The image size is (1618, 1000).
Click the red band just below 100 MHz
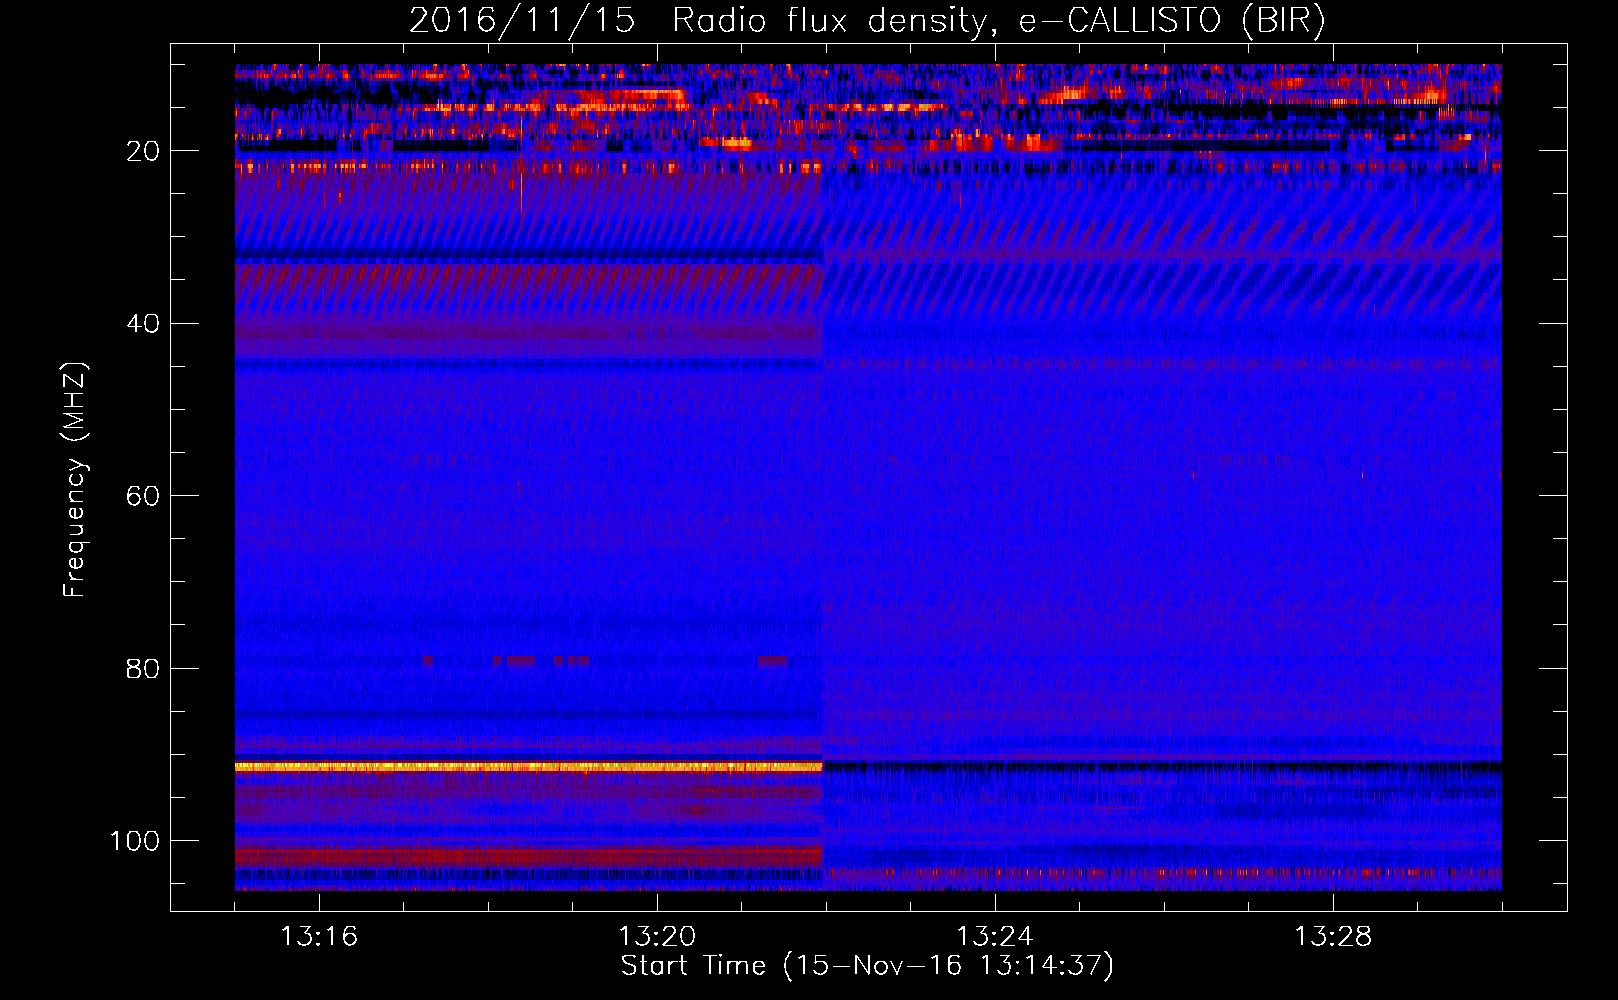coord(528,856)
